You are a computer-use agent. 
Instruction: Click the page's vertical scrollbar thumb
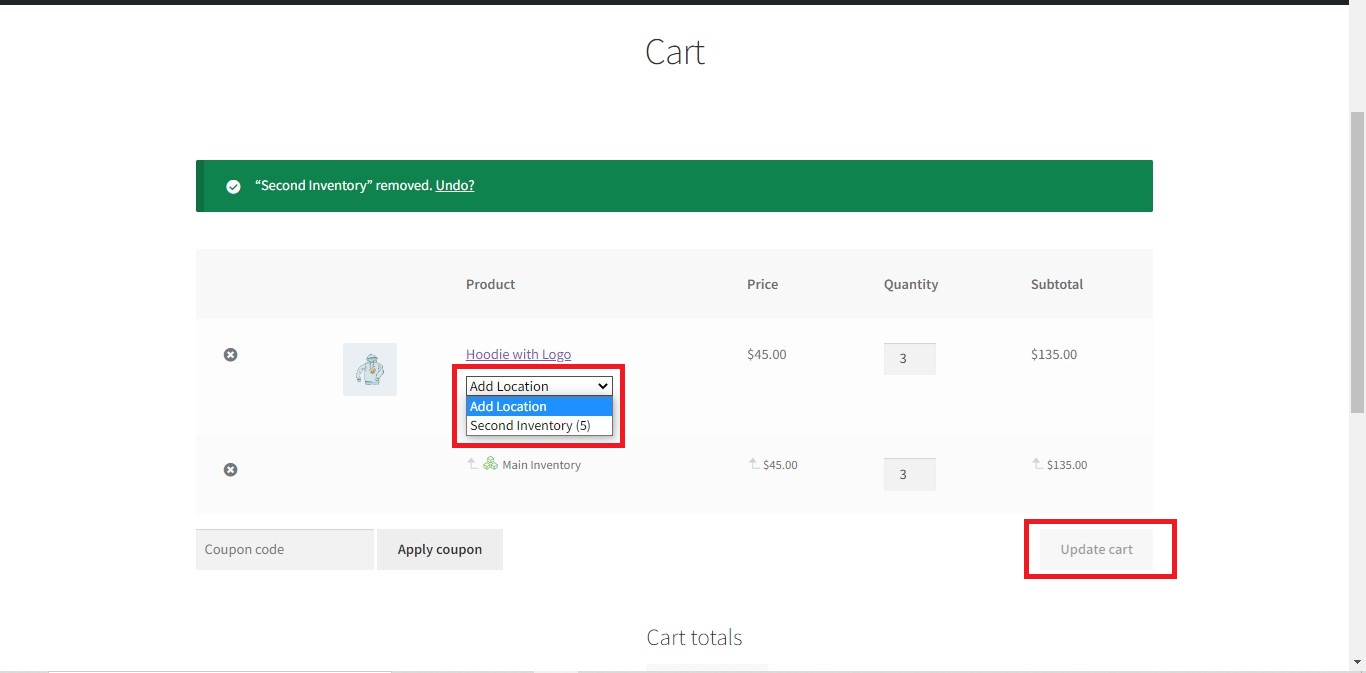coord(1357,263)
